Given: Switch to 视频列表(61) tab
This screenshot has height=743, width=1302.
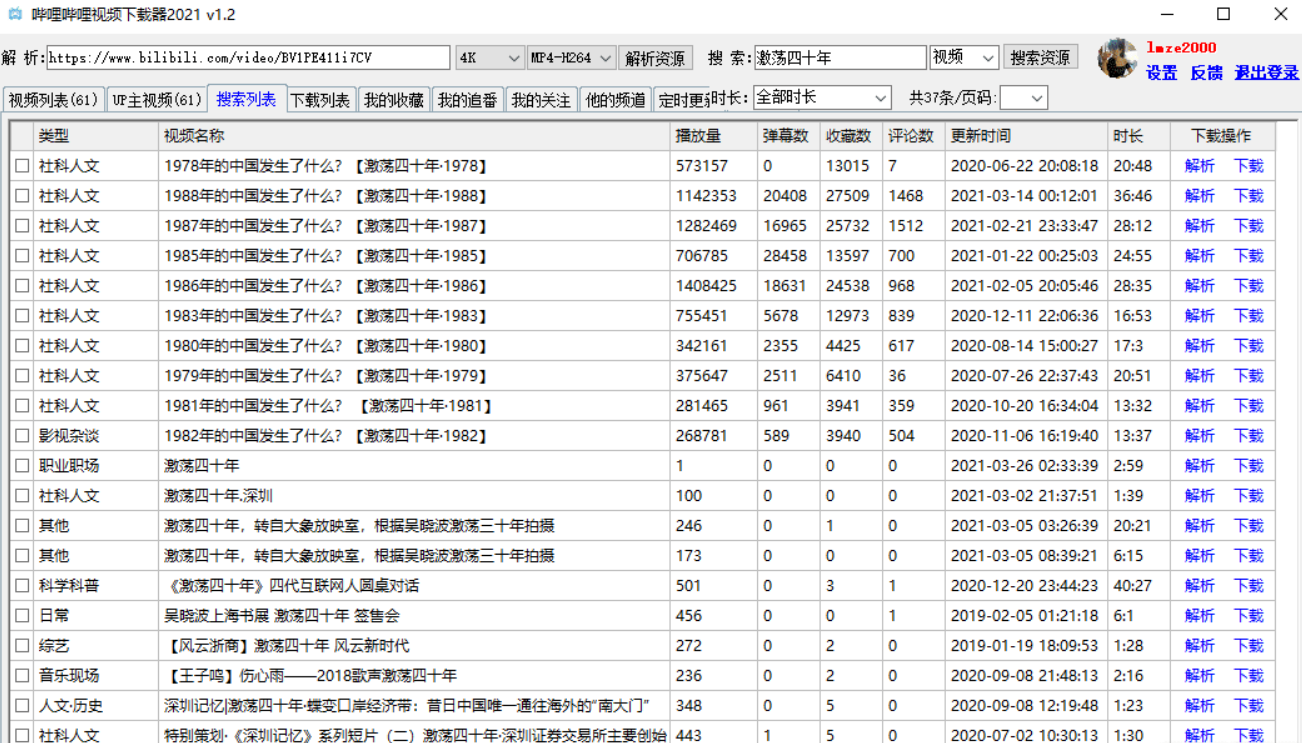Looking at the screenshot, I should tap(54, 100).
